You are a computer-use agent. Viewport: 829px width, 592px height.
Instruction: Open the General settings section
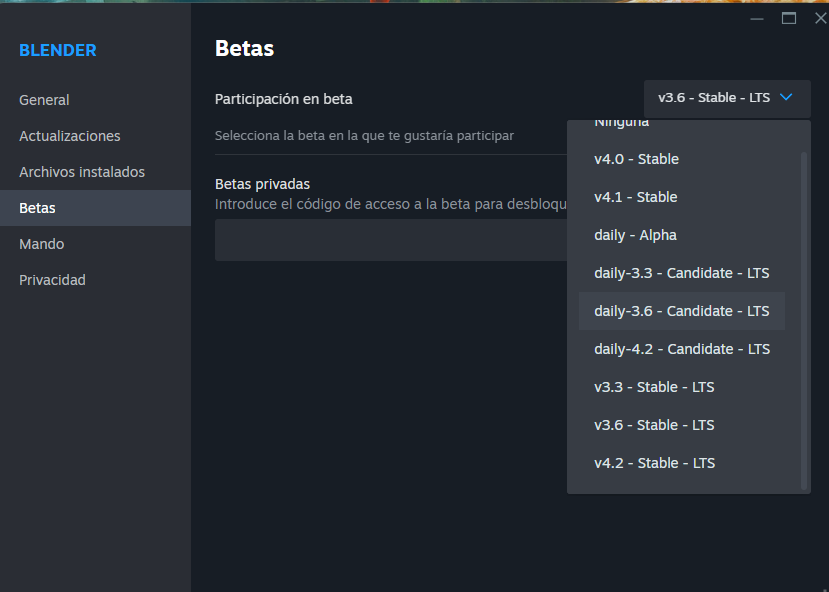pos(44,100)
